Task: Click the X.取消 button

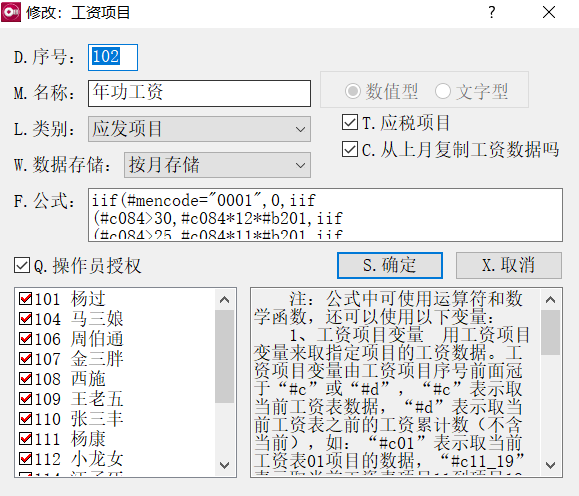Action: [509, 266]
